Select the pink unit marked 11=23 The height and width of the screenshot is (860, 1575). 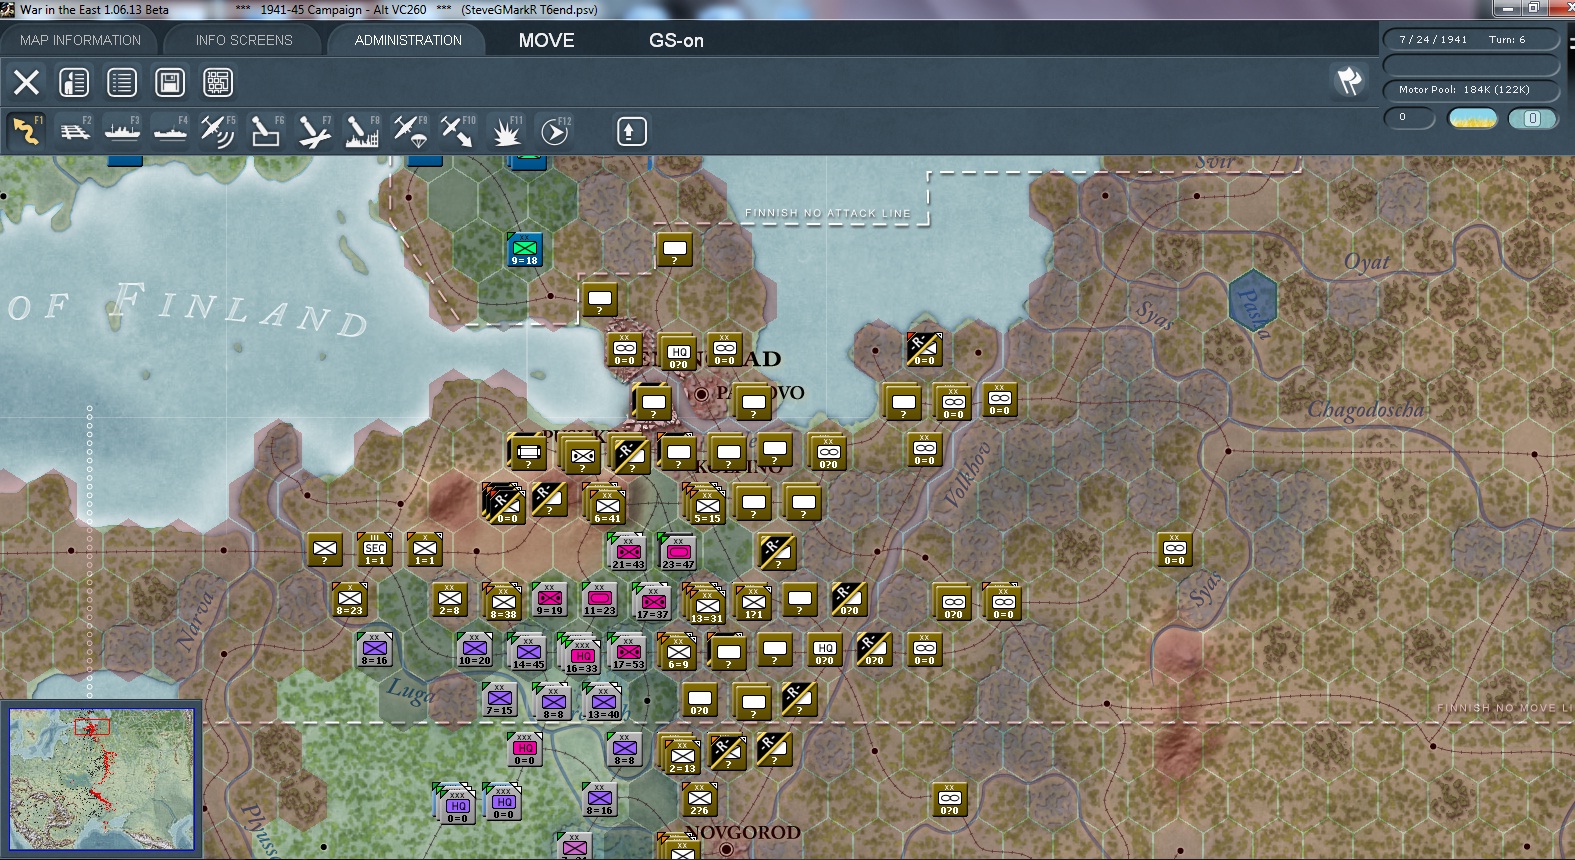pos(600,599)
